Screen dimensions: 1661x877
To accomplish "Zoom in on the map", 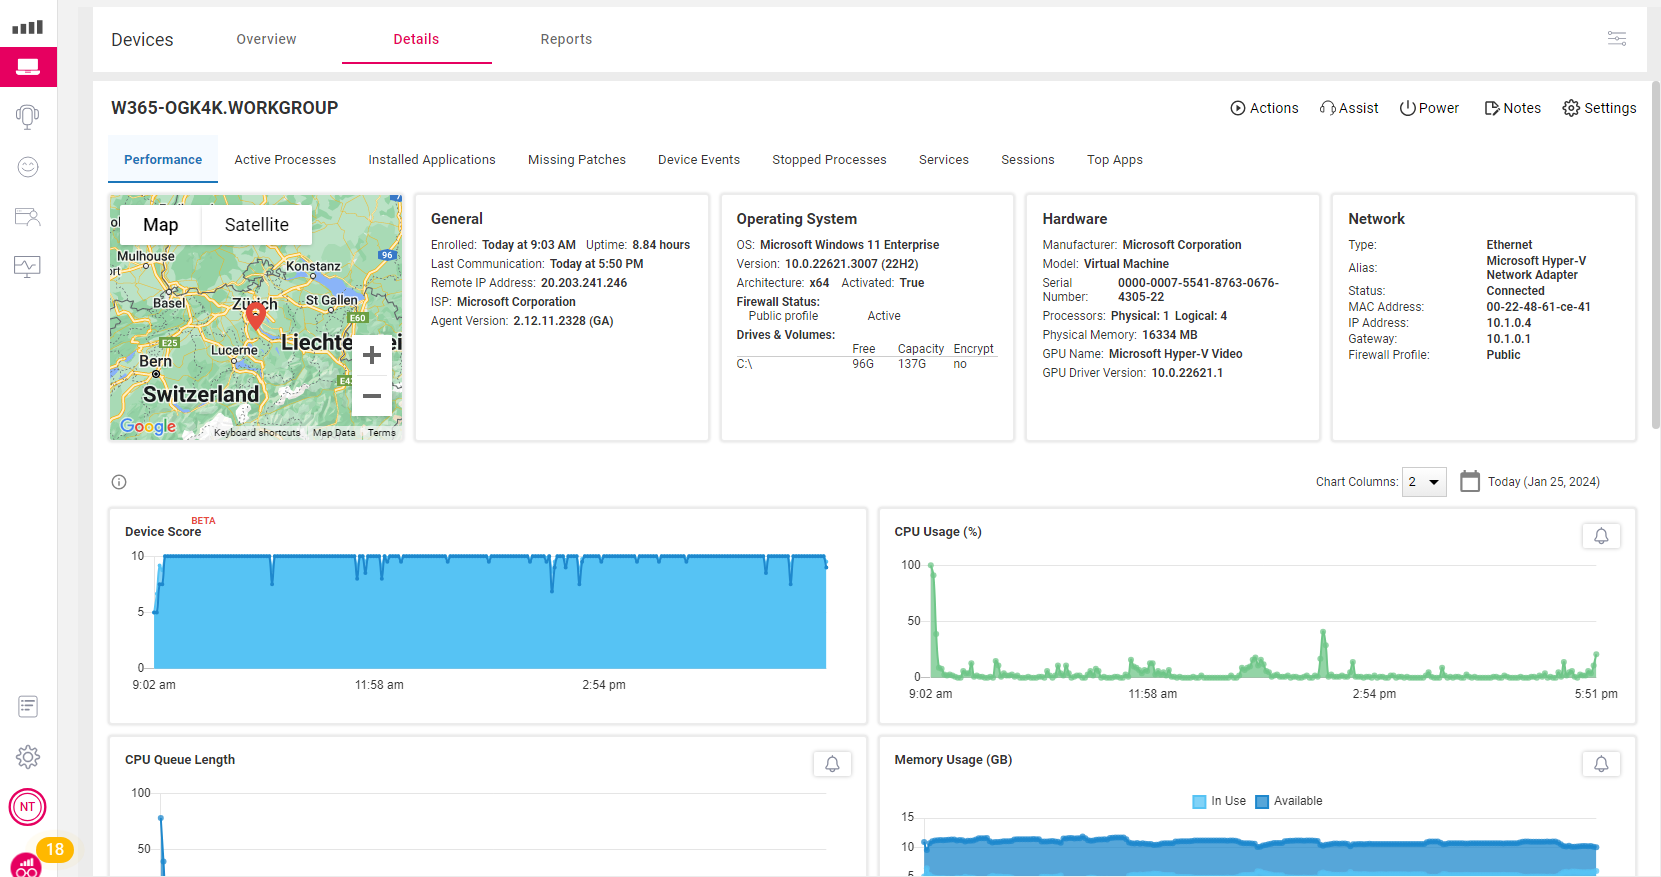I will pyautogui.click(x=372, y=355).
